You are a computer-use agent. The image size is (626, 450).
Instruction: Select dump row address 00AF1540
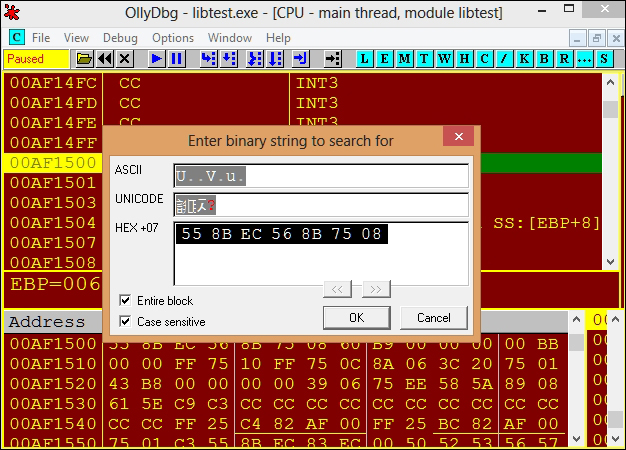[53, 424]
